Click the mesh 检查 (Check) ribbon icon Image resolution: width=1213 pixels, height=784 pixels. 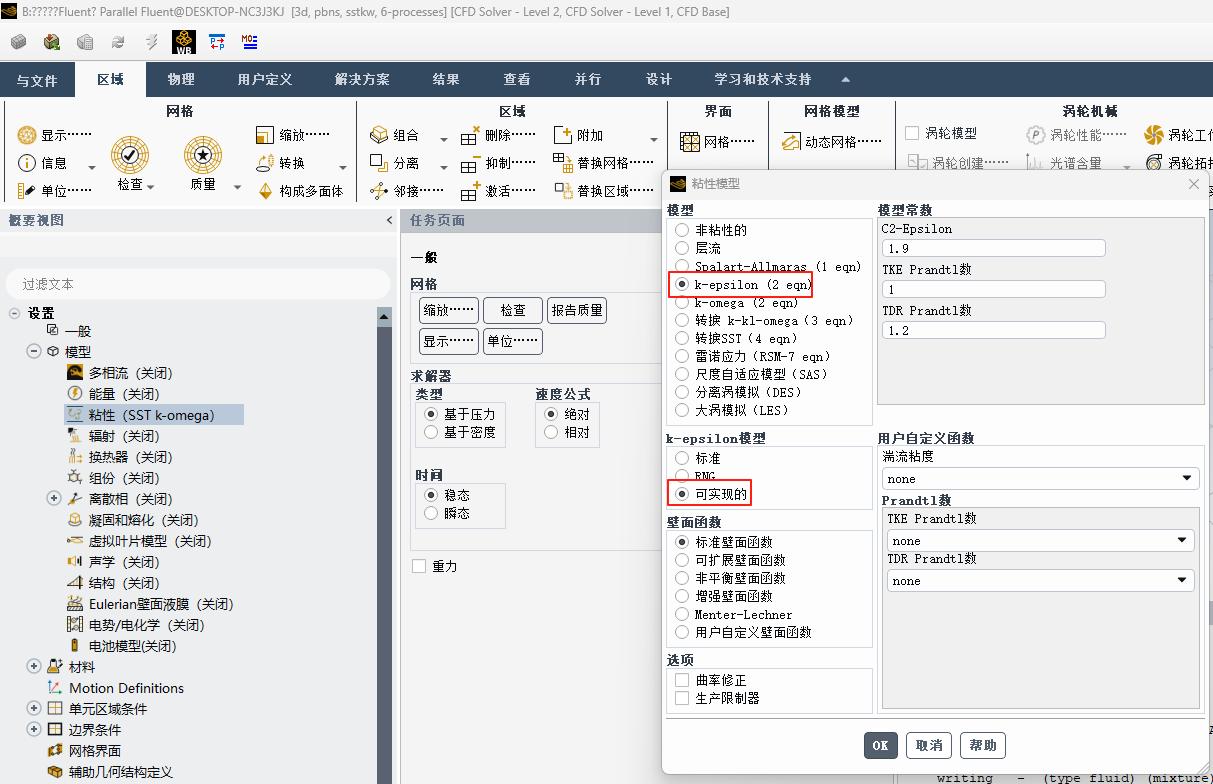coord(130,155)
